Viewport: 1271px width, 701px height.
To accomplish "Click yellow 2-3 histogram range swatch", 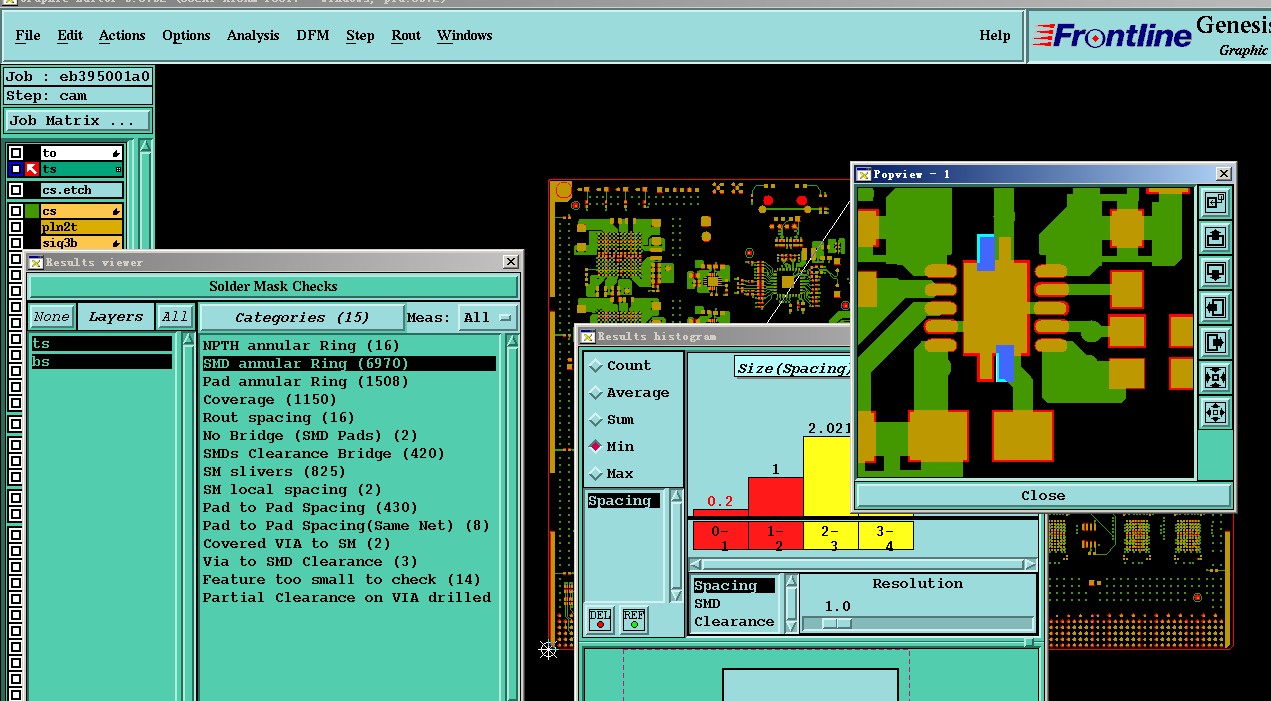I will [x=831, y=535].
